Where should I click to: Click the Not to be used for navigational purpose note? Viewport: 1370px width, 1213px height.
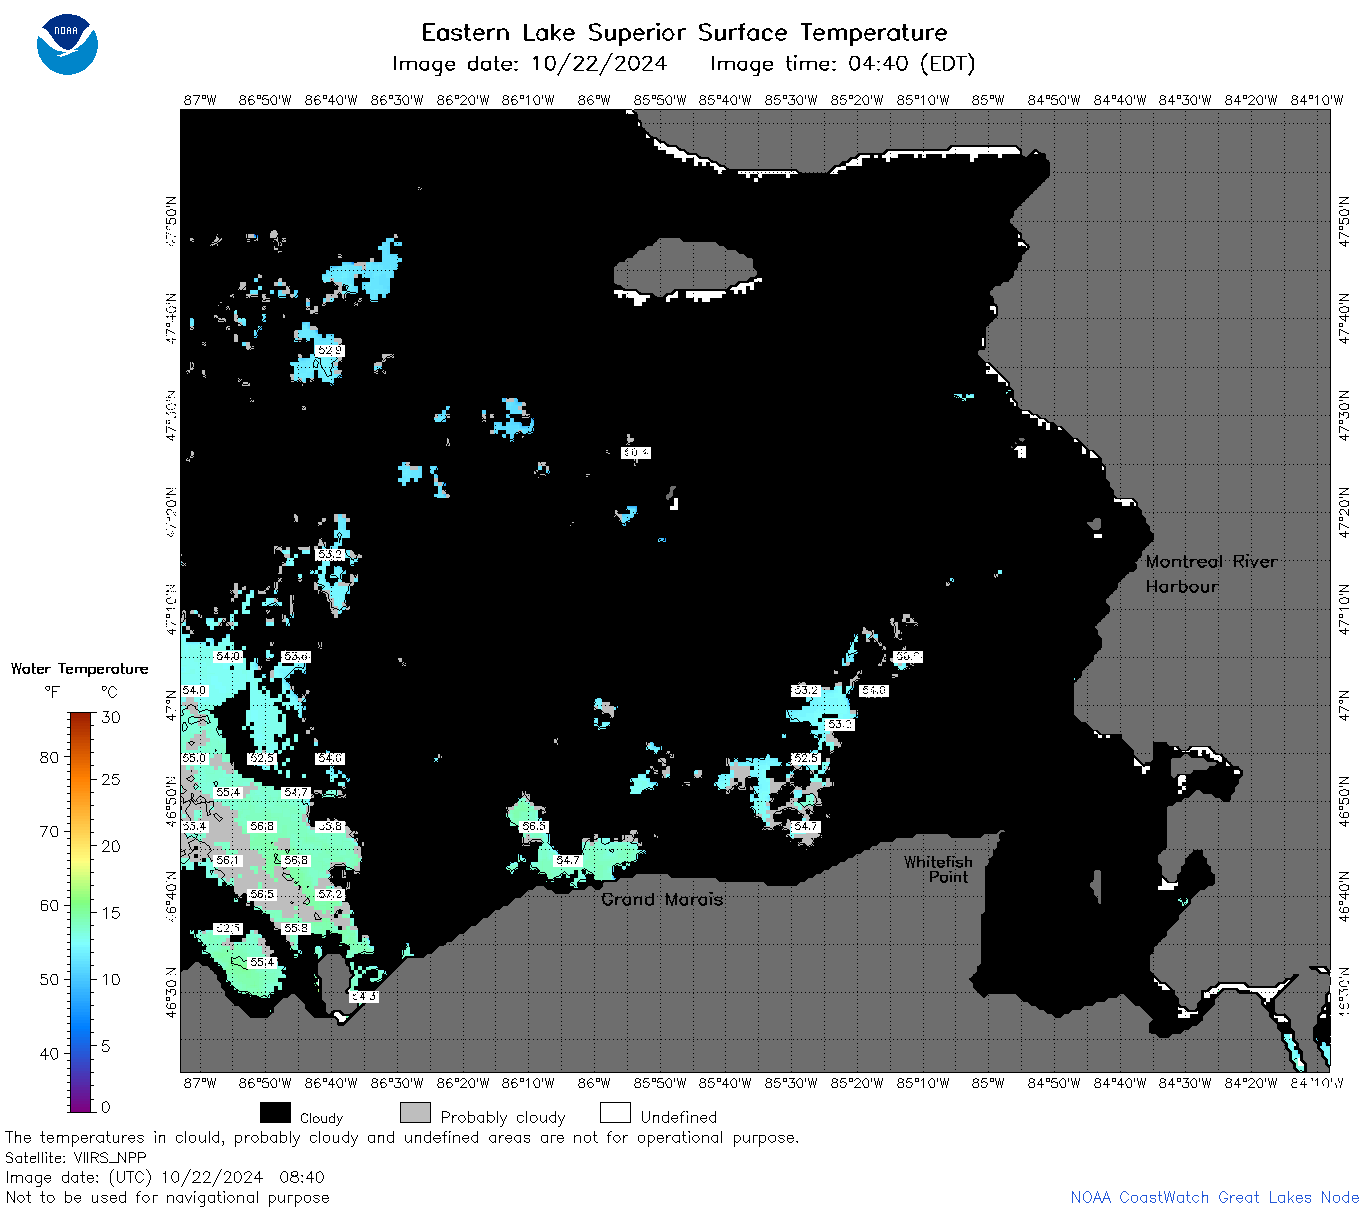click(x=167, y=1197)
